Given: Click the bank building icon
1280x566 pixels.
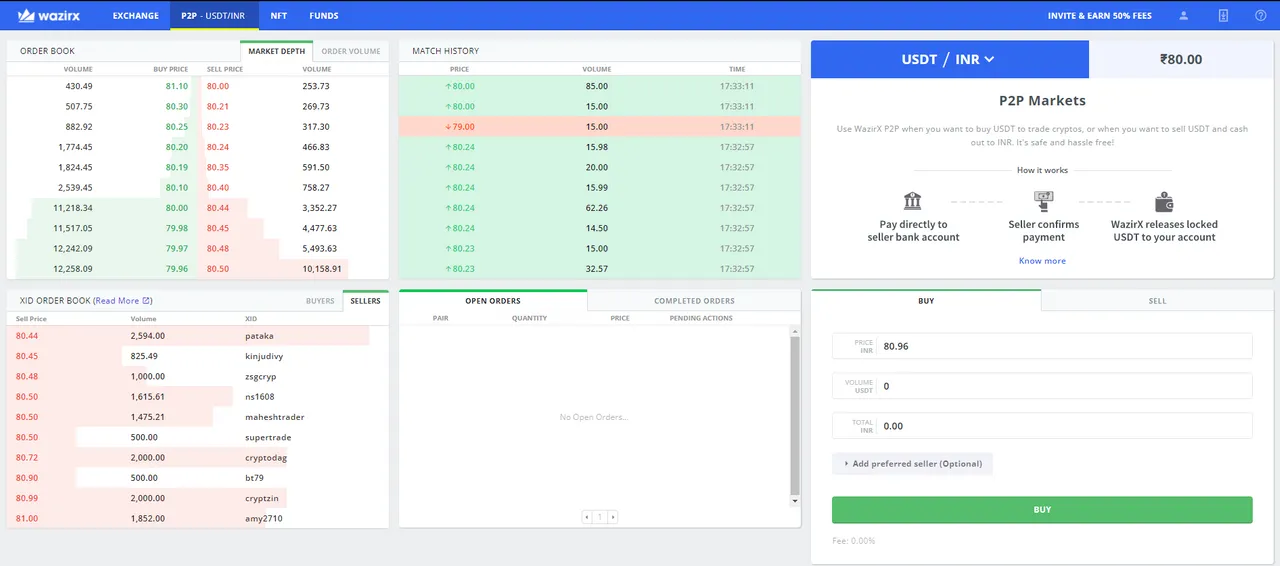Looking at the screenshot, I should [x=912, y=201].
